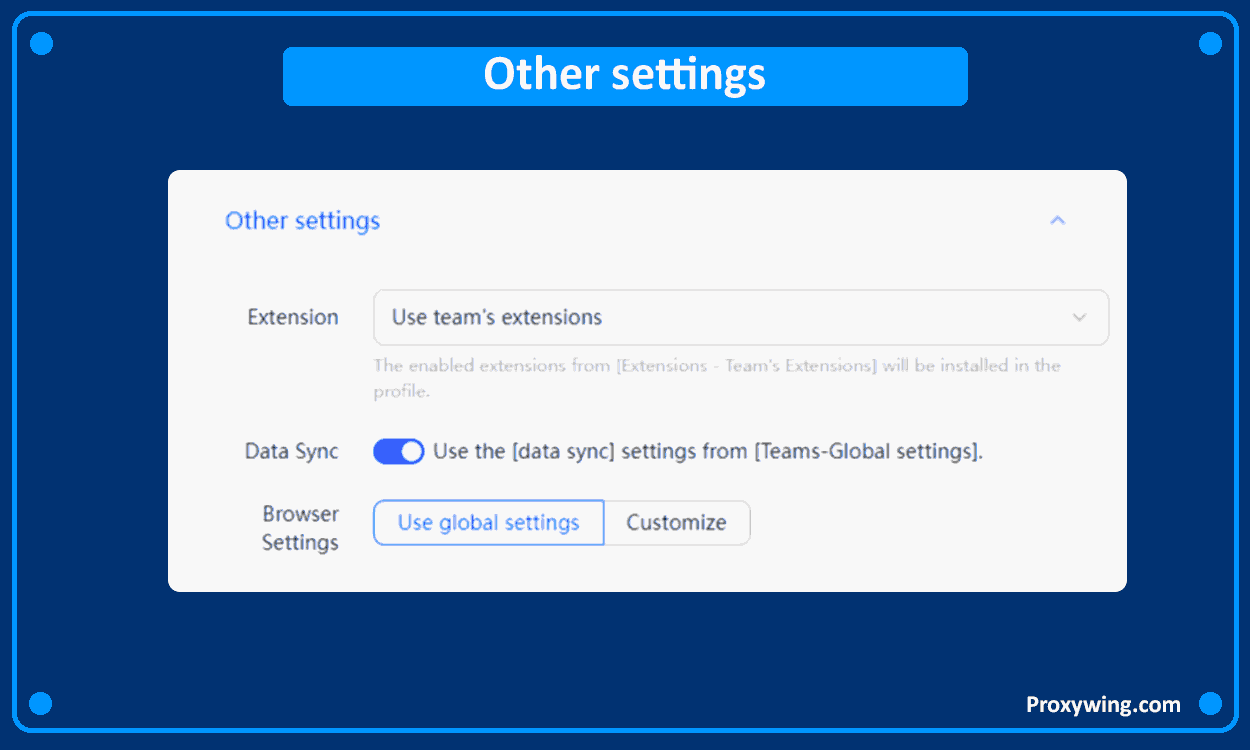Click the top-right corner dot icon
Image resolution: width=1250 pixels, height=750 pixels.
click(1210, 44)
